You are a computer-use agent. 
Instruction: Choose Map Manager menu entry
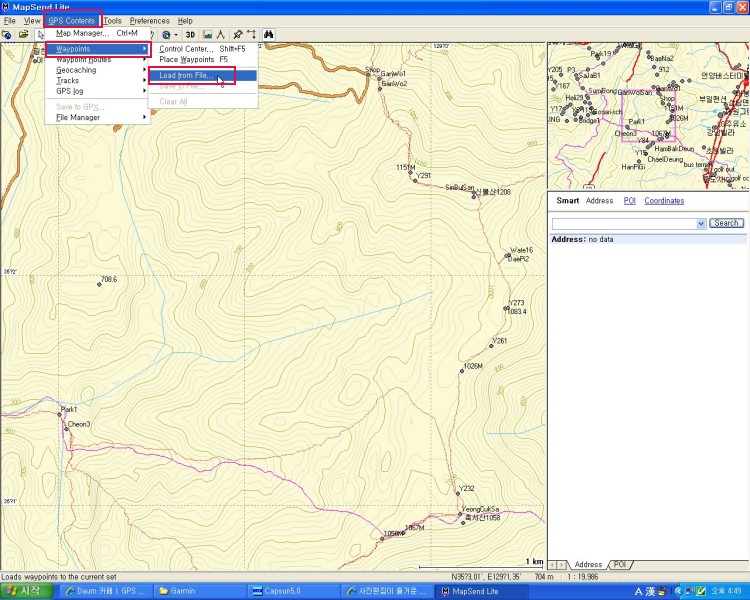[x=97, y=33]
